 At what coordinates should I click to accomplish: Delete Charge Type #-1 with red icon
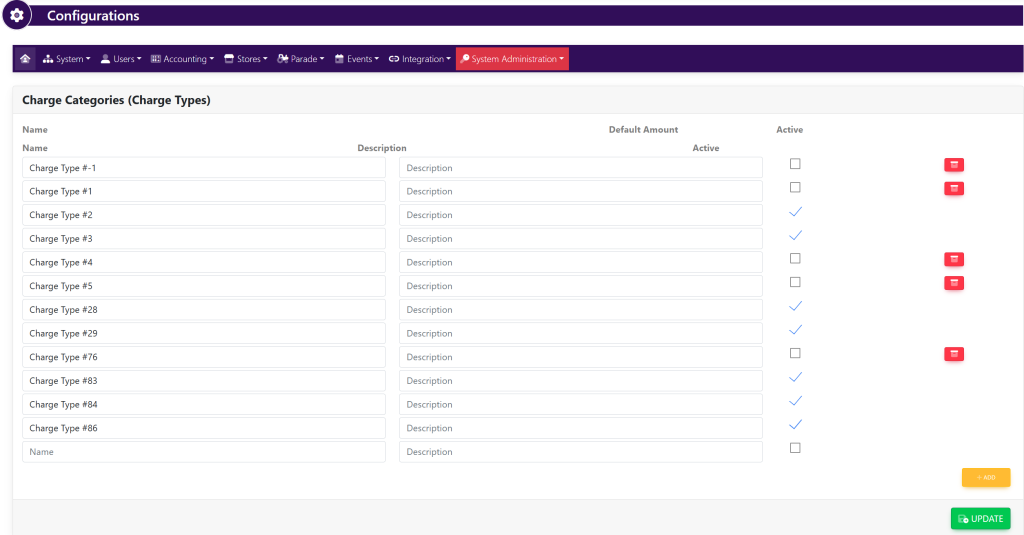click(953, 165)
